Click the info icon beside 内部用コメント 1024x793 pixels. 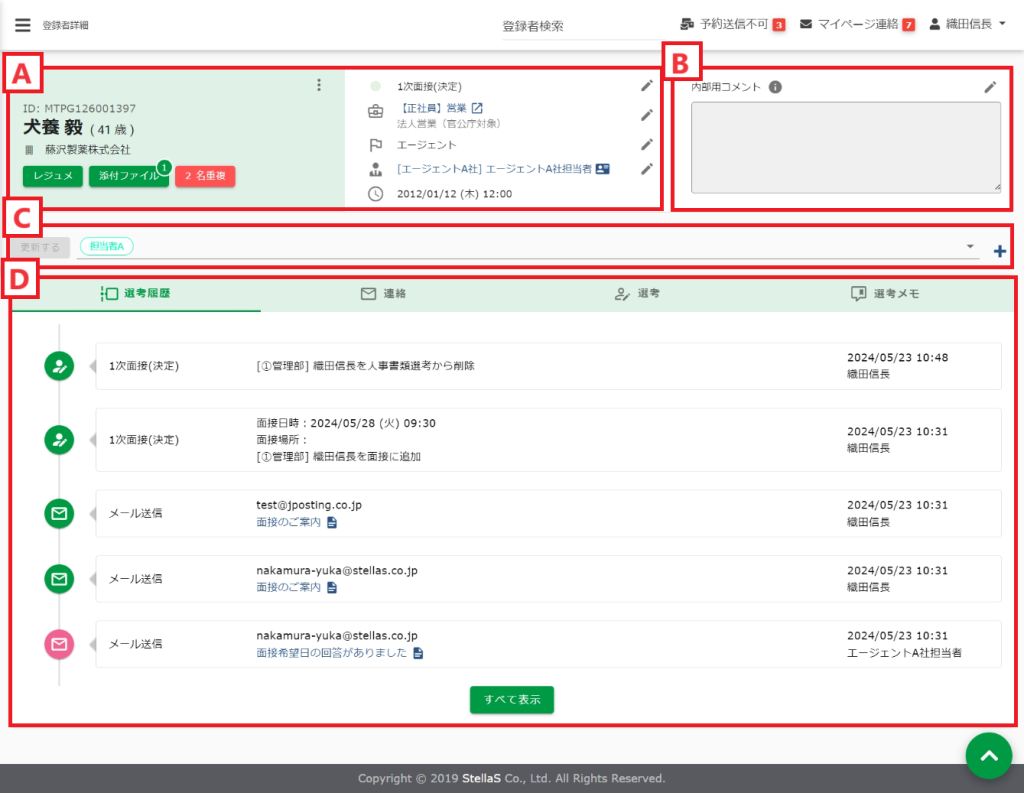pos(775,87)
